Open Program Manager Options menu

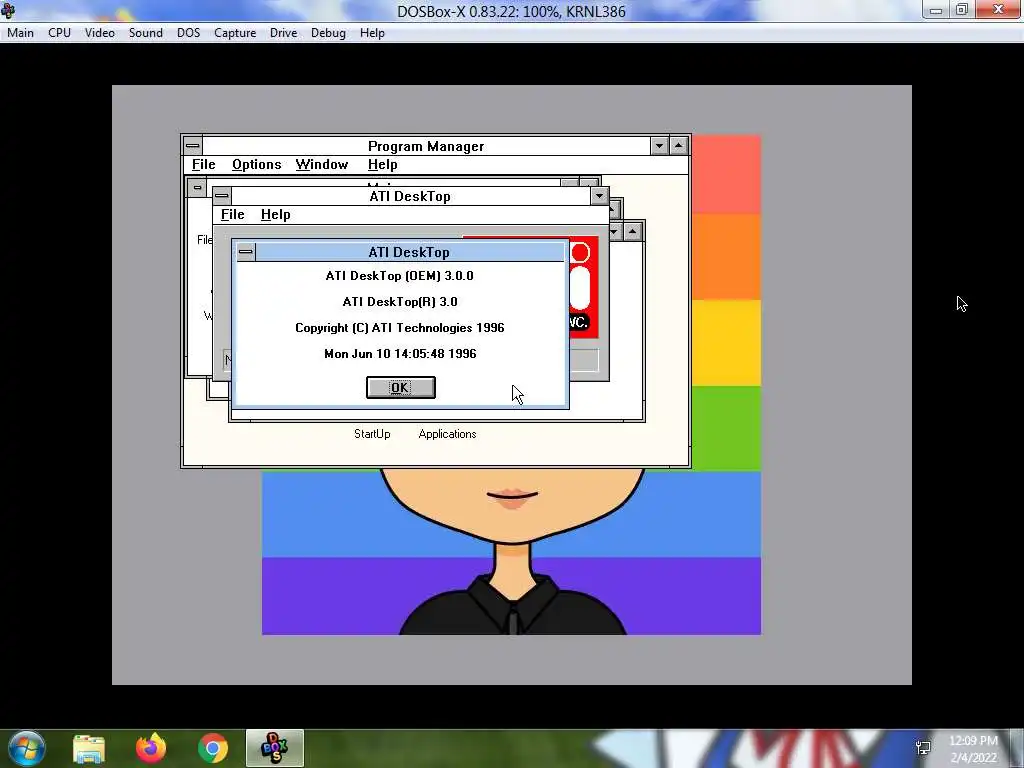pos(257,165)
